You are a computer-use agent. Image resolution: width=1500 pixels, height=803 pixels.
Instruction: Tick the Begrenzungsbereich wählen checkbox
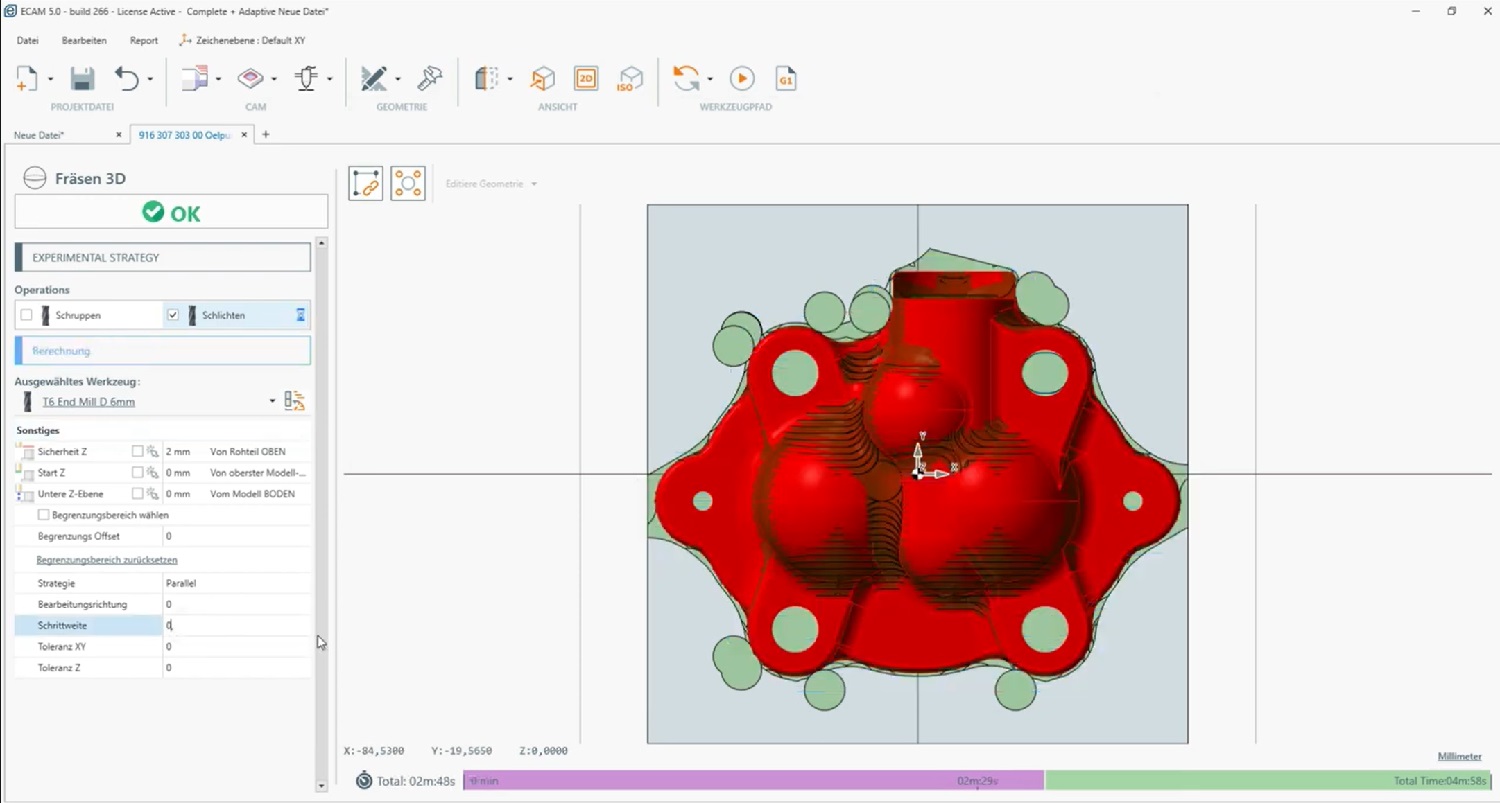[43, 515]
